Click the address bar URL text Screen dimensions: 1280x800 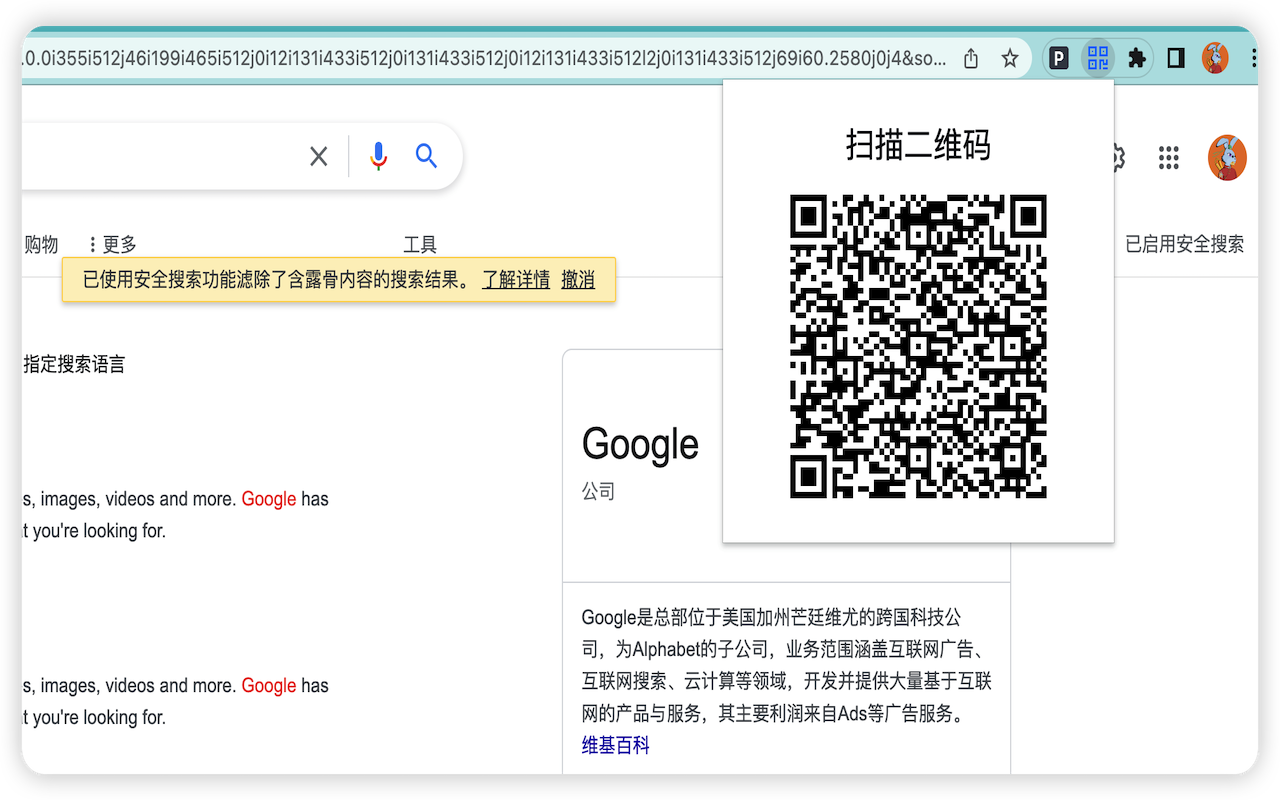click(483, 59)
